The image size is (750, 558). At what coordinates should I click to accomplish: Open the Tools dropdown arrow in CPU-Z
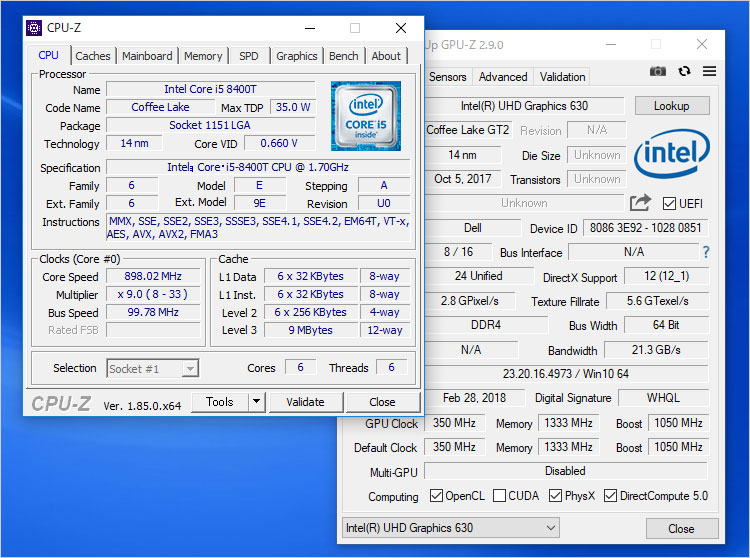pyautogui.click(x=256, y=402)
